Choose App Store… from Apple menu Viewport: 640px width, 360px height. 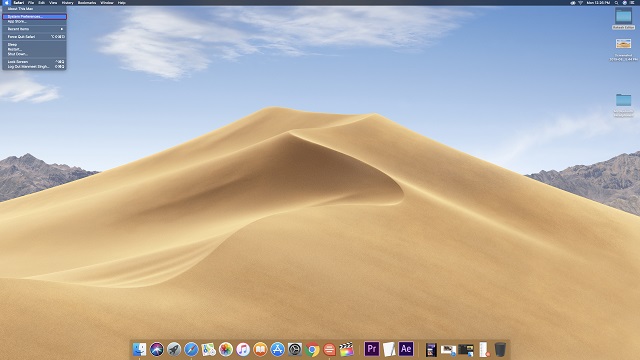(34, 21)
